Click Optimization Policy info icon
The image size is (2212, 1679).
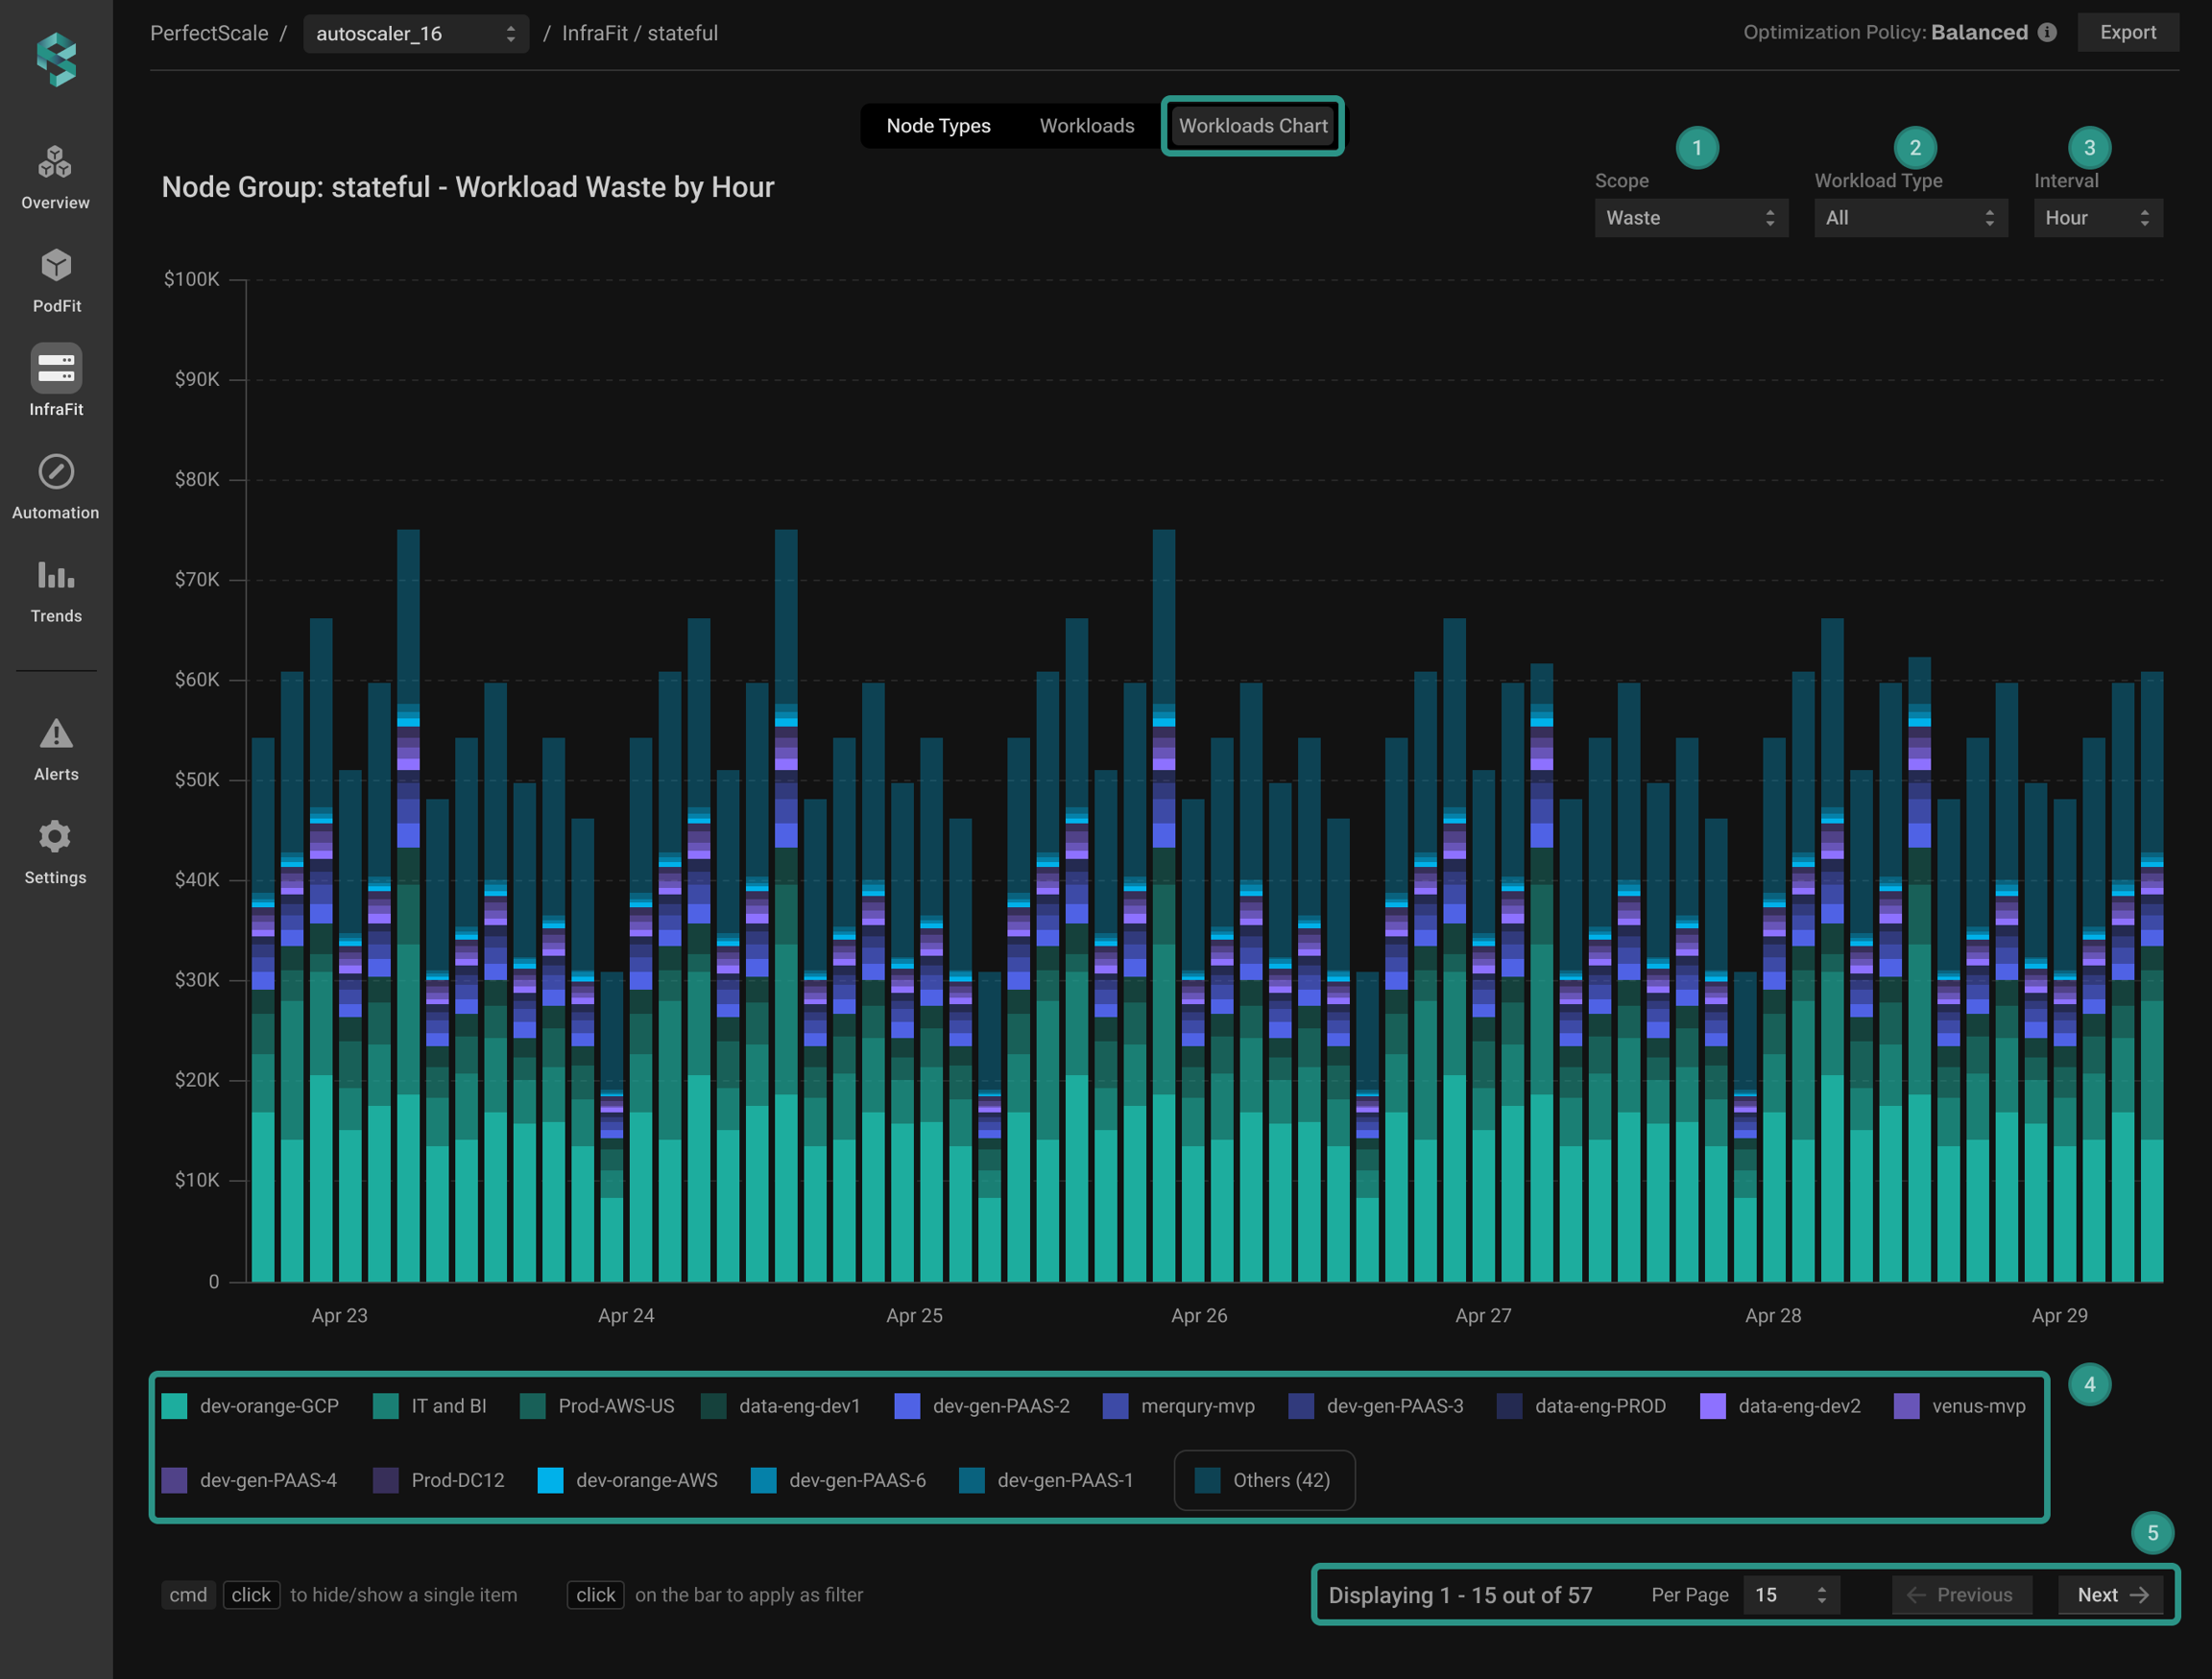2047,32
